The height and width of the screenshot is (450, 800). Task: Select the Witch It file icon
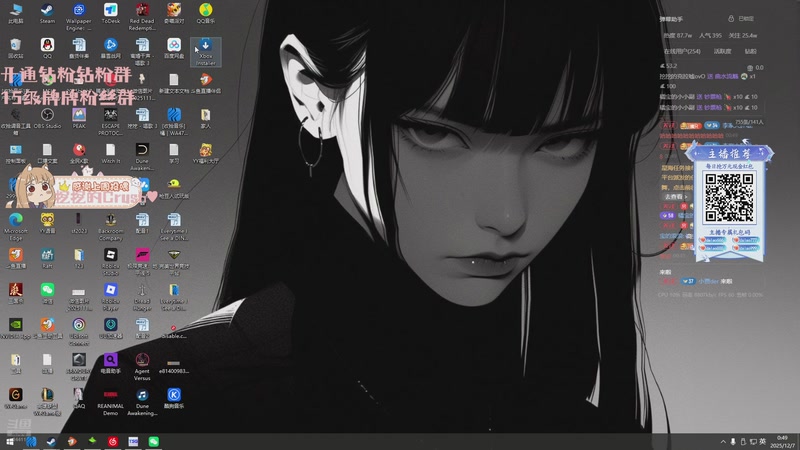click(110, 153)
